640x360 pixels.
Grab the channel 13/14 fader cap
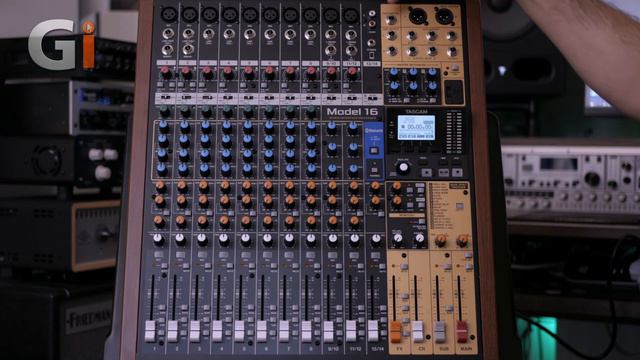[373, 331]
